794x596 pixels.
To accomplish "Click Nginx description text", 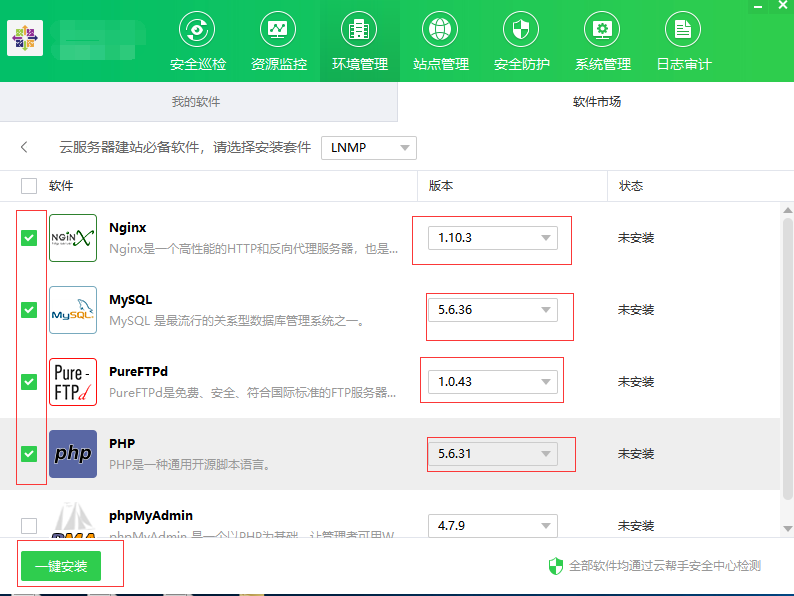I will (254, 249).
